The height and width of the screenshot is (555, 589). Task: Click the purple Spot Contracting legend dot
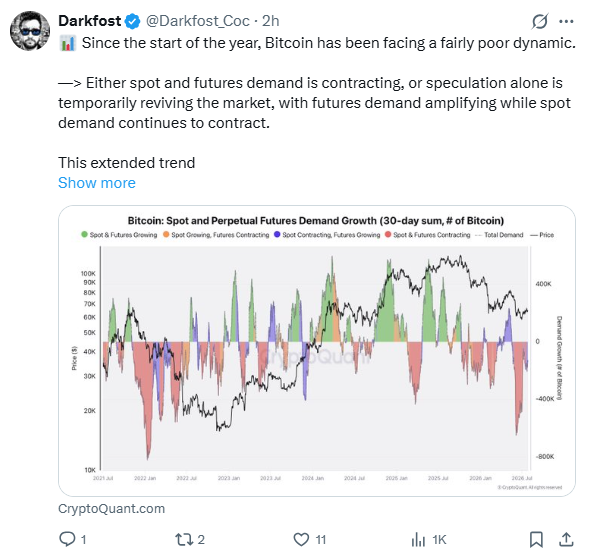(277, 234)
